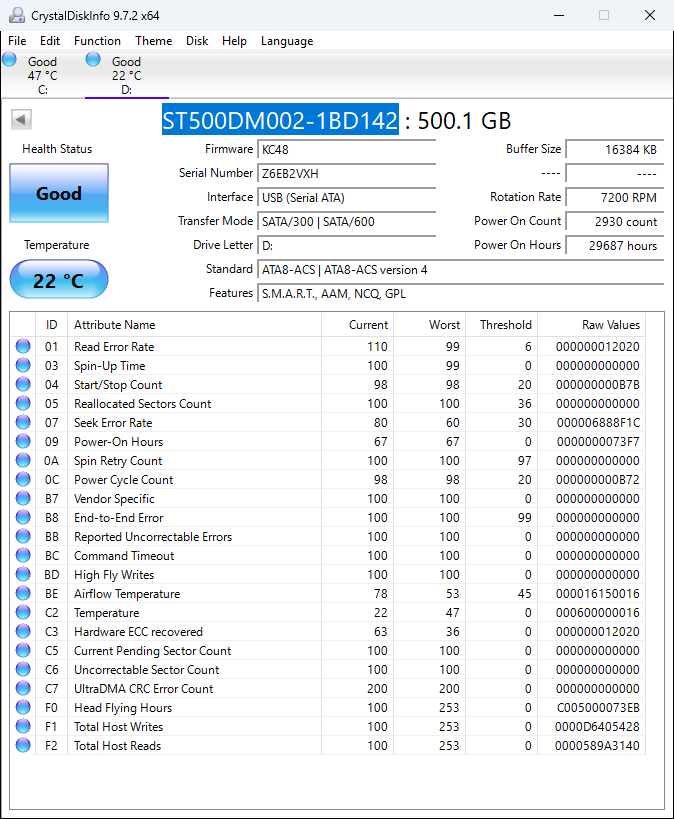The image size is (674, 819).
Task: Click status orb beside Spin-Up Time
Action: tap(23, 365)
